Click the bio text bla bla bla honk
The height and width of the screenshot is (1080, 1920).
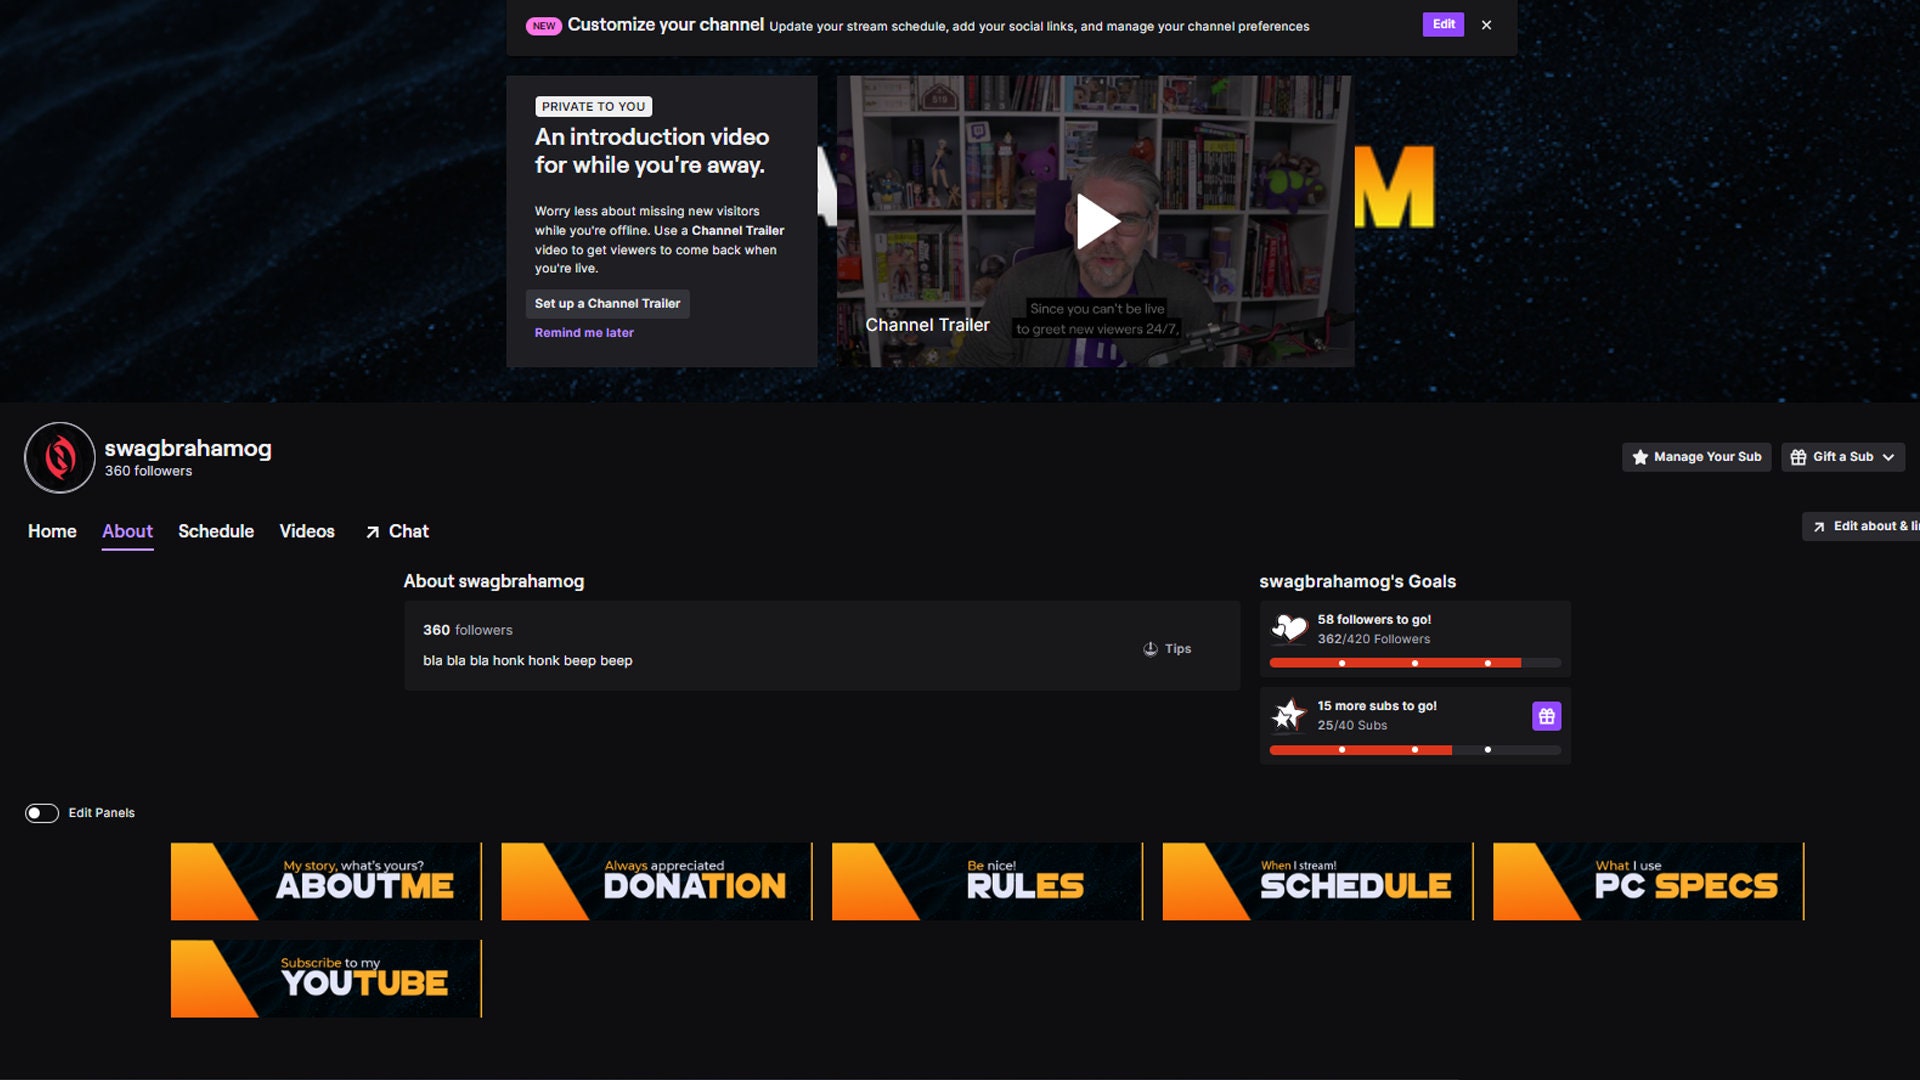527,661
